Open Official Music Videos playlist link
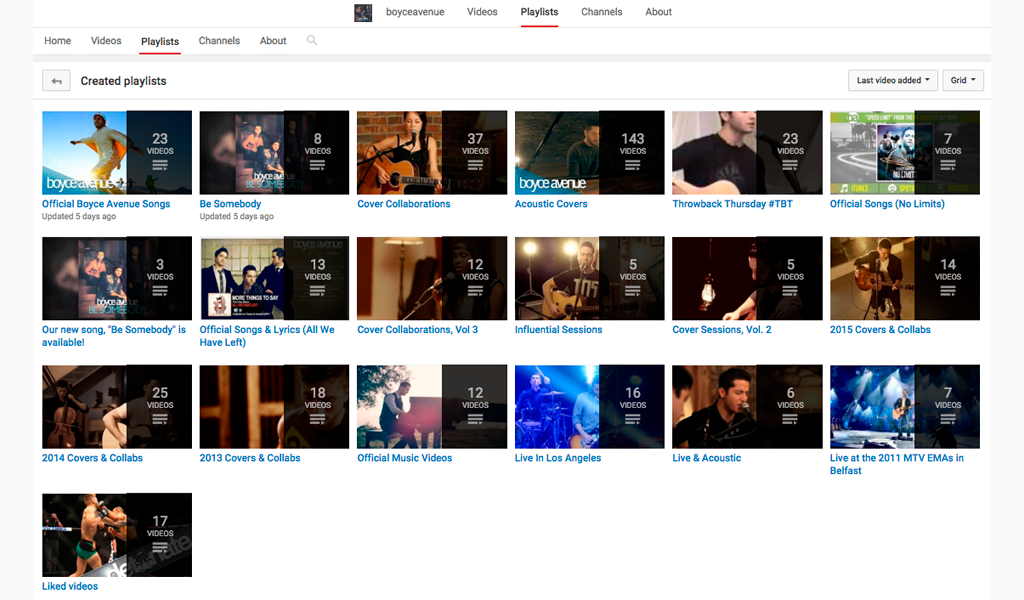Screen dimensions: 1024x600 [404, 458]
